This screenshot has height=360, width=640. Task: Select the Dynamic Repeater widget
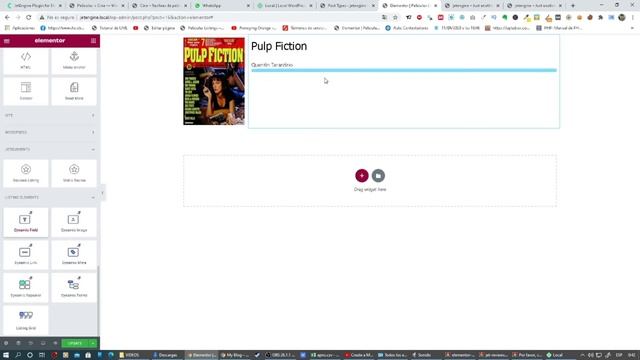[x=26, y=287]
